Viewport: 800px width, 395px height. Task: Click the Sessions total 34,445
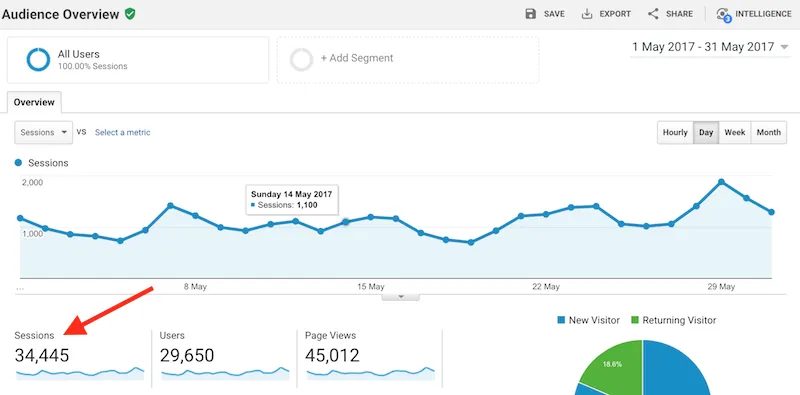click(42, 355)
